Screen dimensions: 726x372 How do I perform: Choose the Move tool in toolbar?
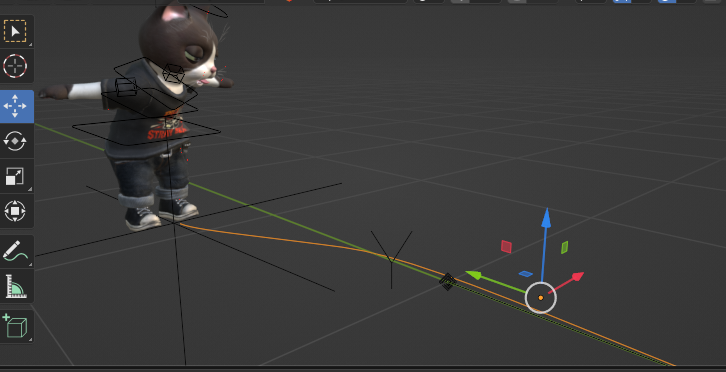pos(15,106)
